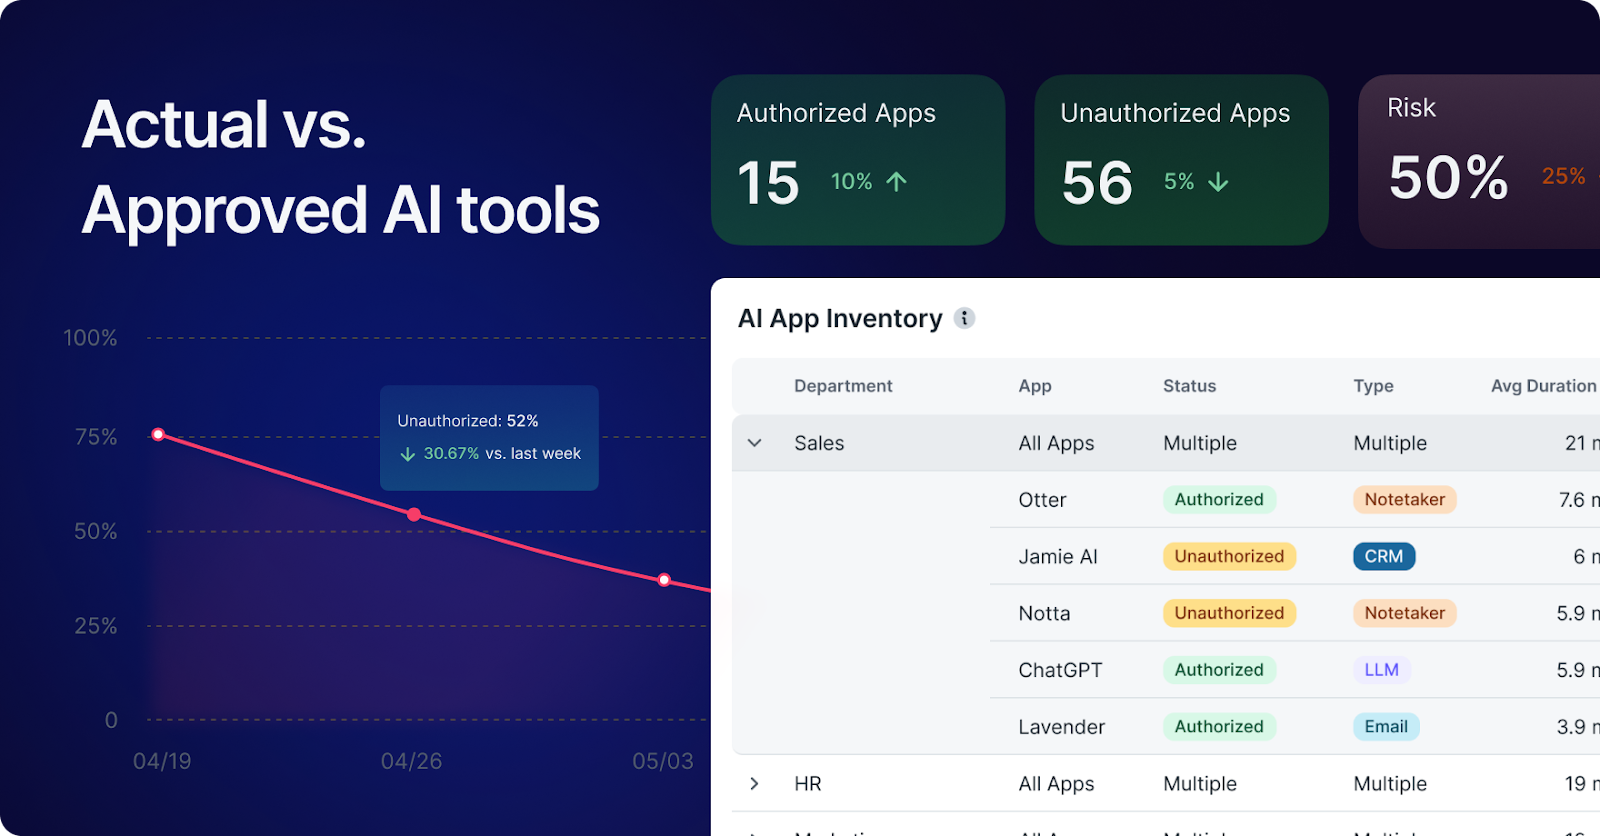Collapse the Sales department row
The width and height of the screenshot is (1600, 836).
[x=755, y=443]
